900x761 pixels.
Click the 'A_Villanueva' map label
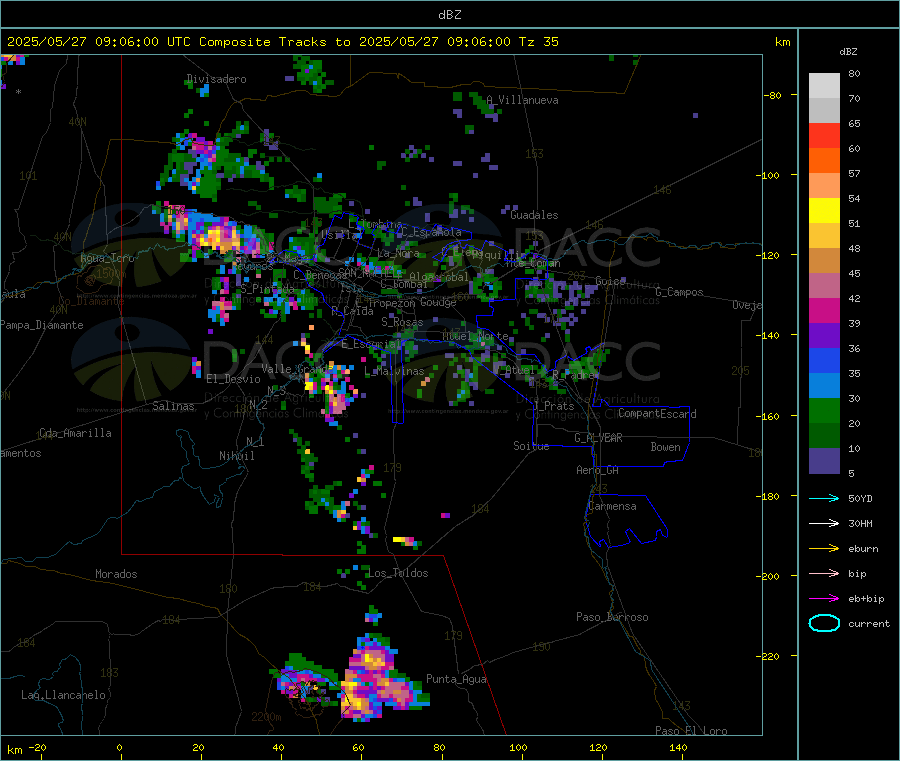(522, 100)
